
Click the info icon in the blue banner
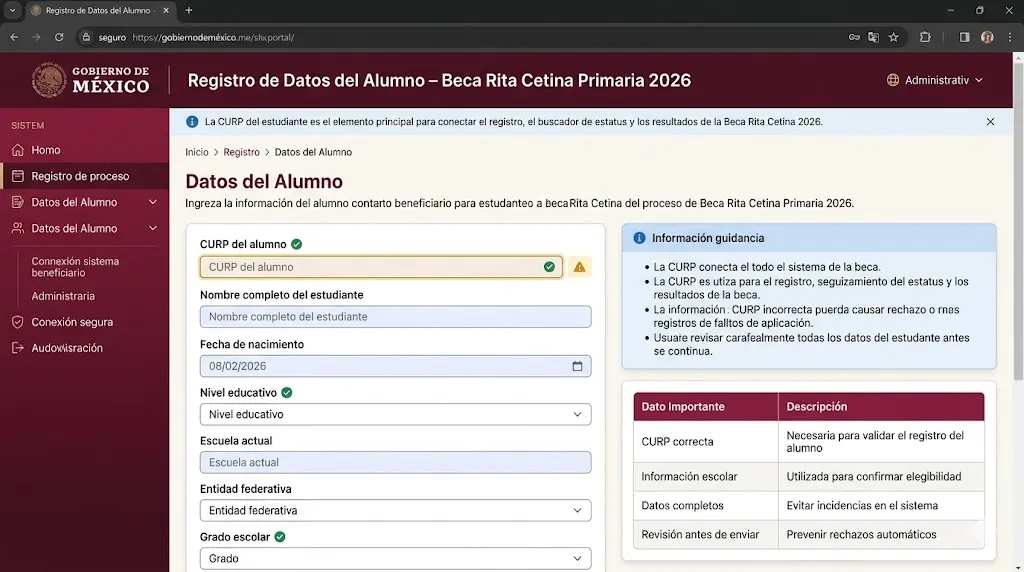click(x=192, y=121)
